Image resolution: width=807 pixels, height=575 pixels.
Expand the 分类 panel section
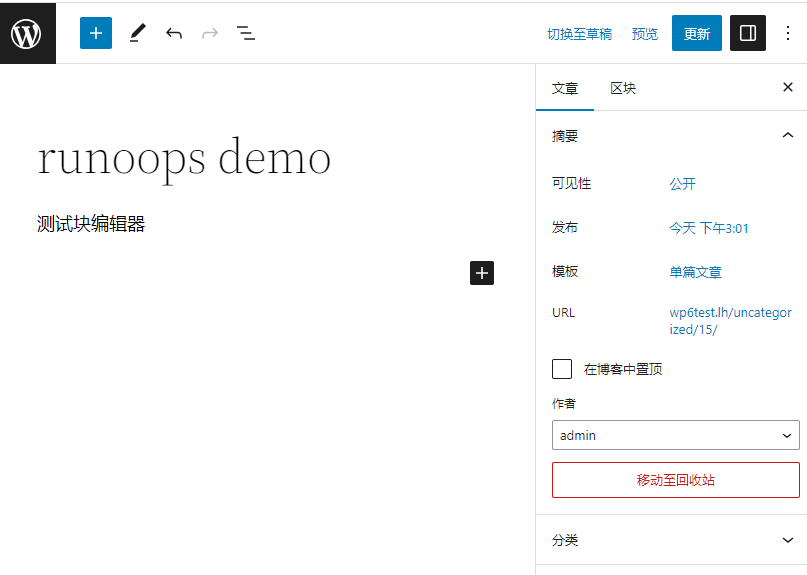point(787,540)
